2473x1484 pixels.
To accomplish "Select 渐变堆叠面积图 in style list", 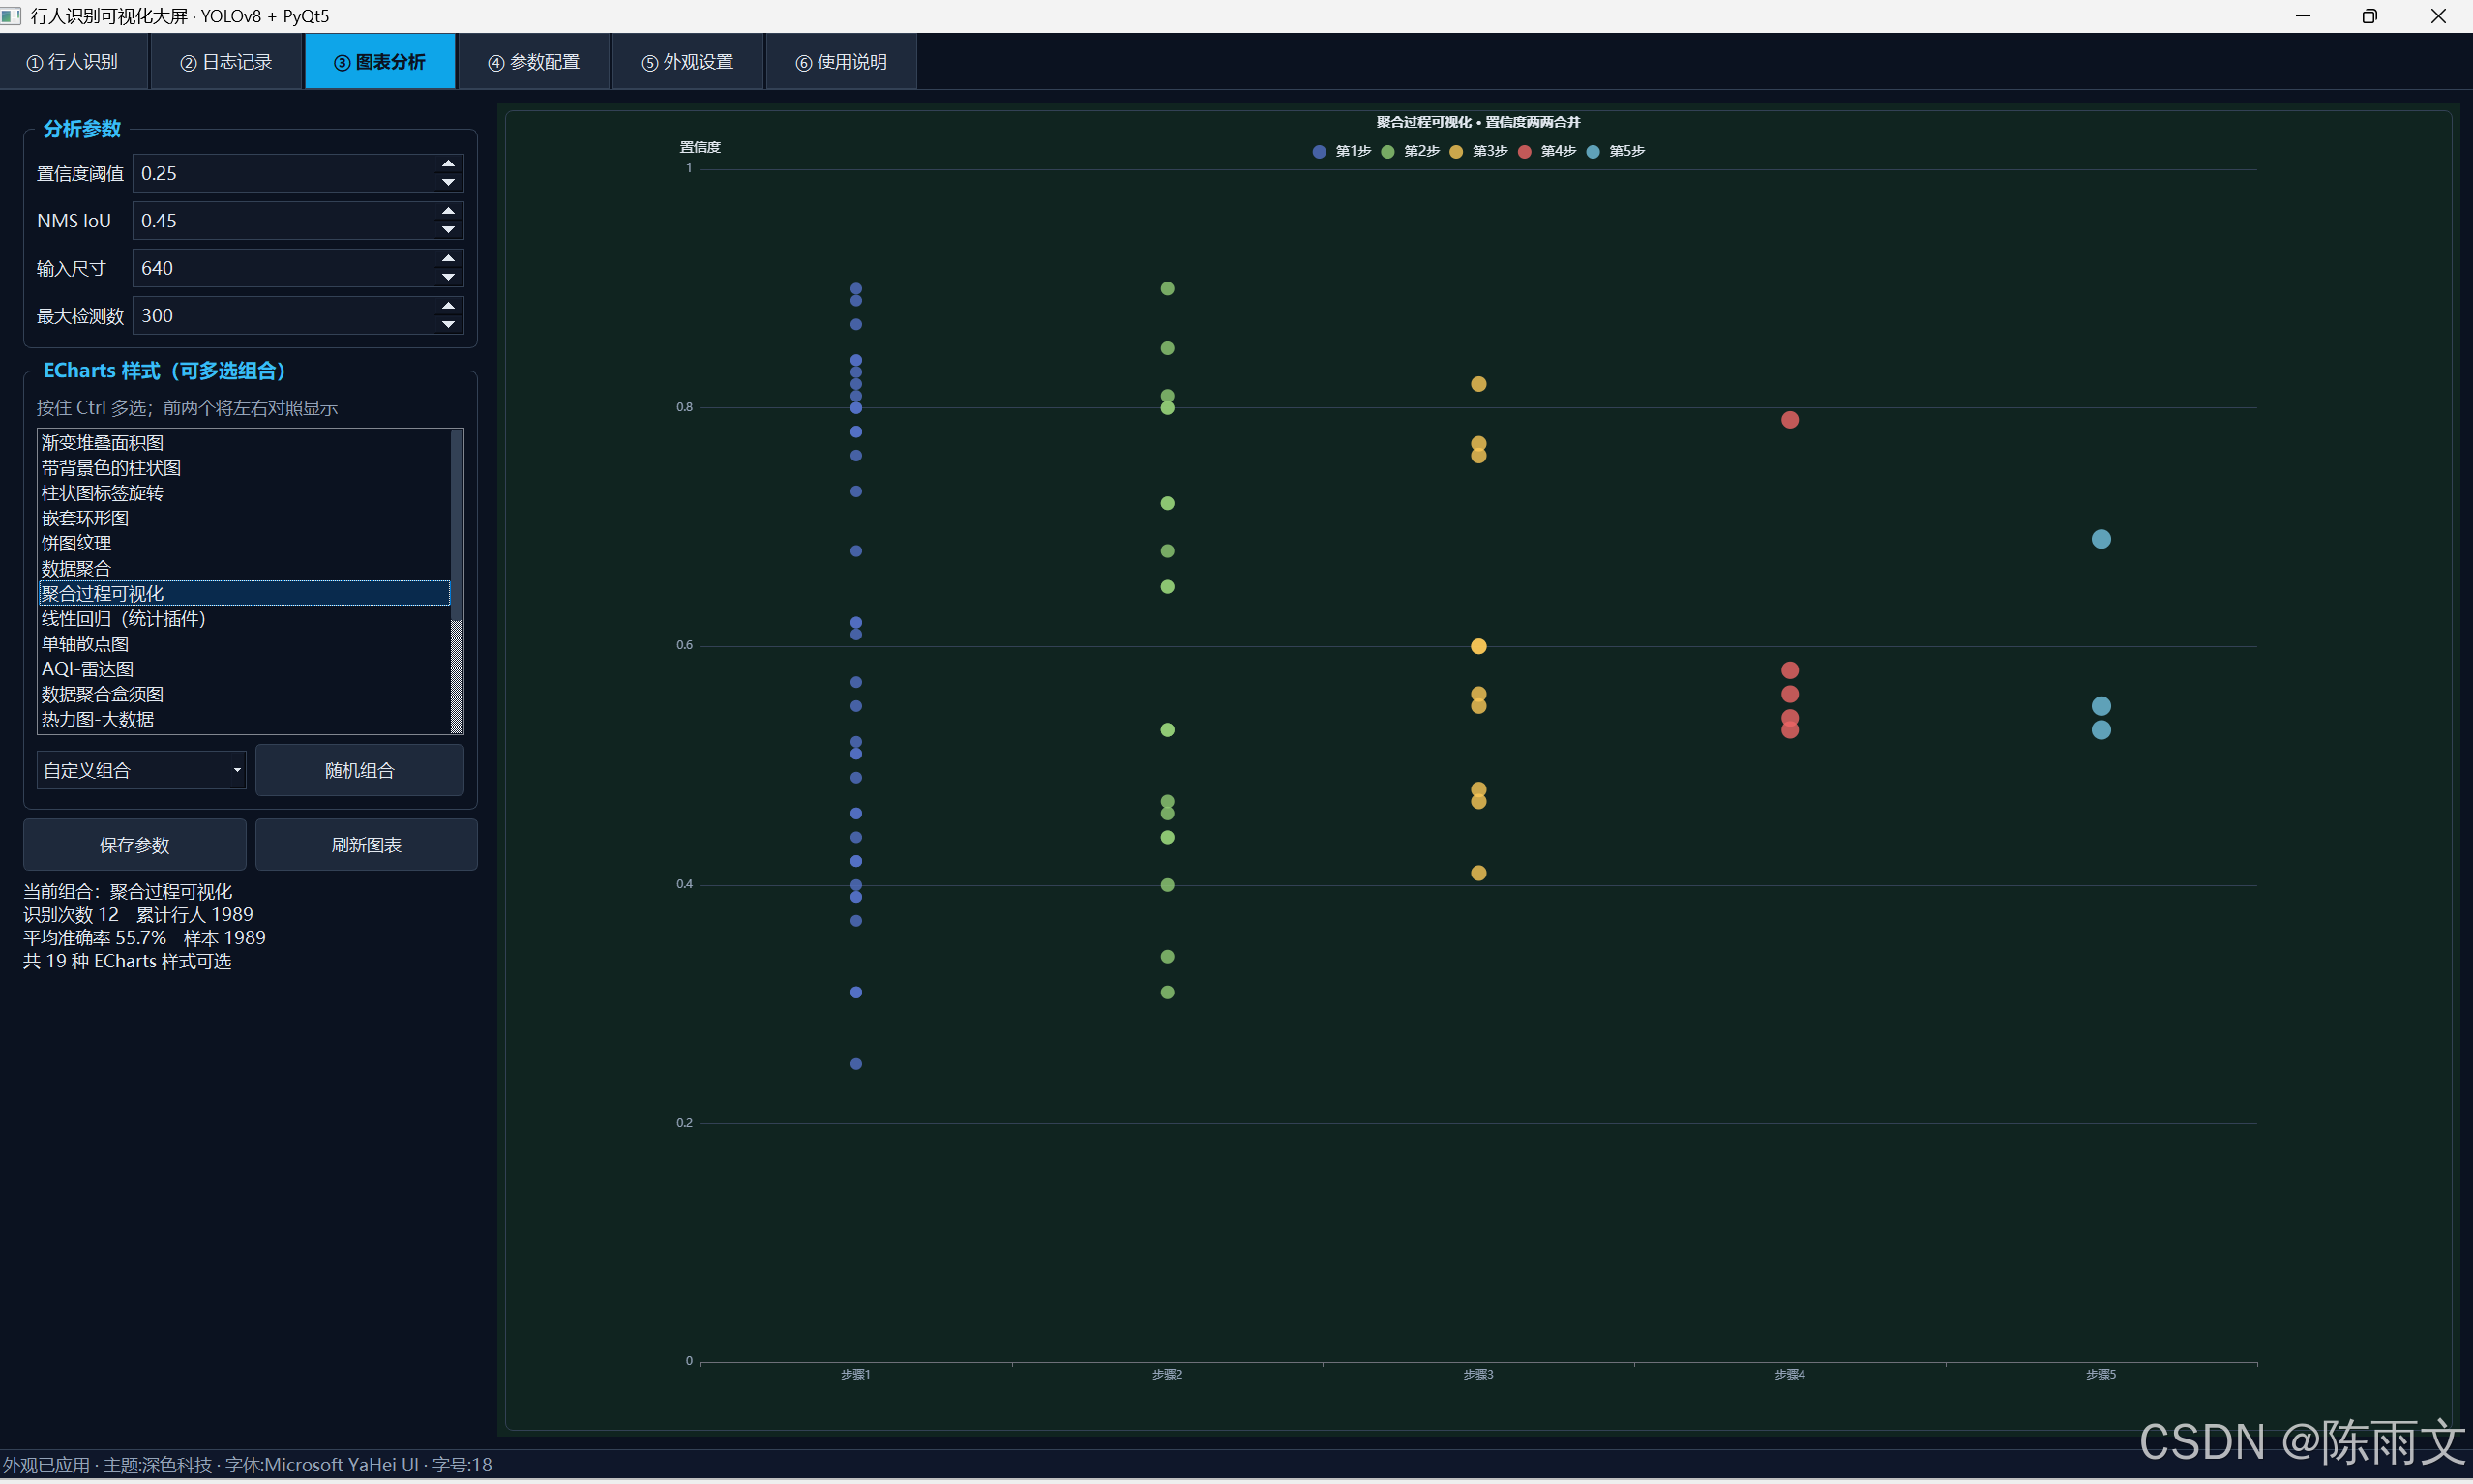I will pos(244,443).
